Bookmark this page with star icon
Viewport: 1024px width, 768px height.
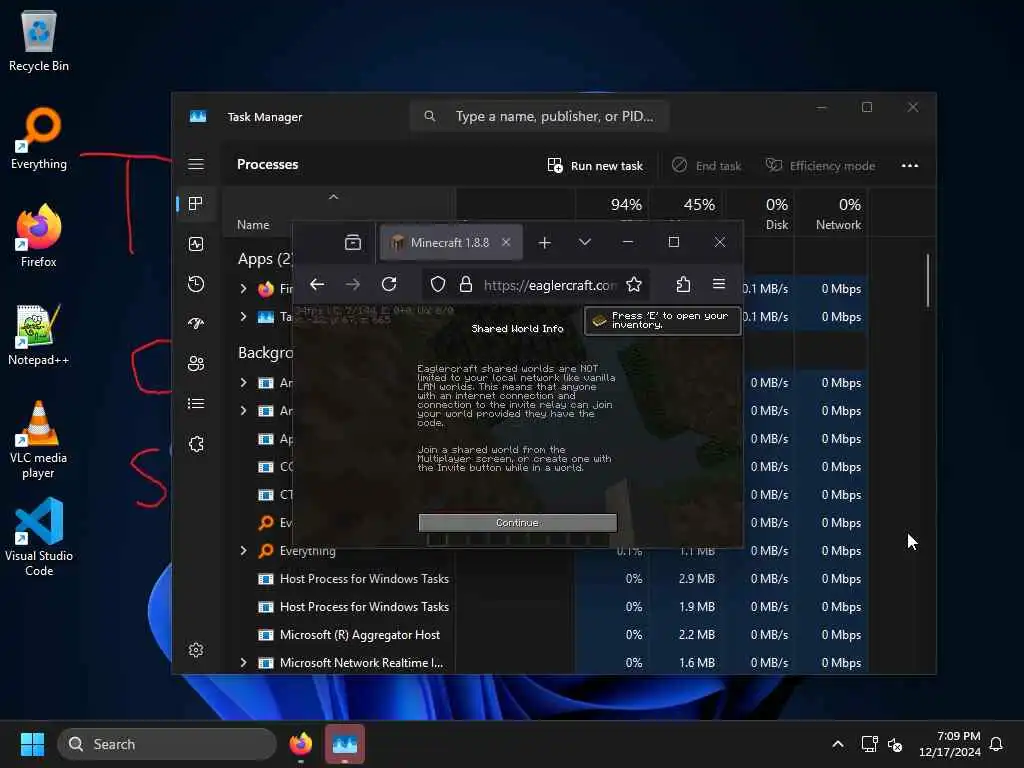point(633,284)
